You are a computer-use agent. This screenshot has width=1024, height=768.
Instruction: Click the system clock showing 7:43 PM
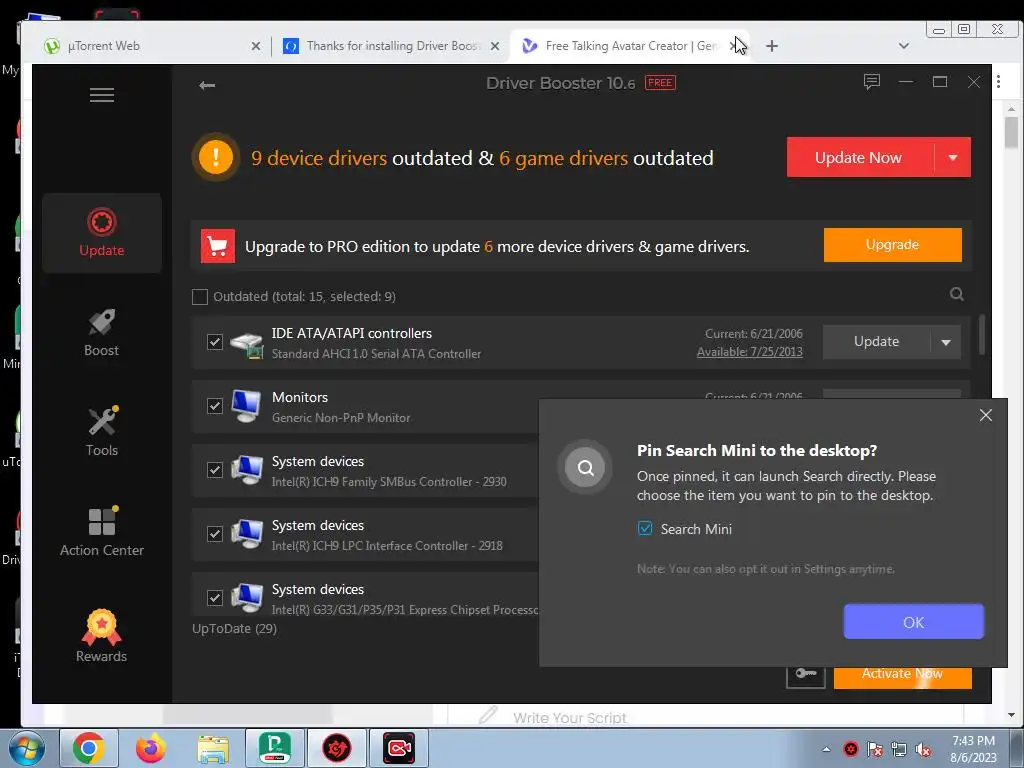click(x=973, y=748)
